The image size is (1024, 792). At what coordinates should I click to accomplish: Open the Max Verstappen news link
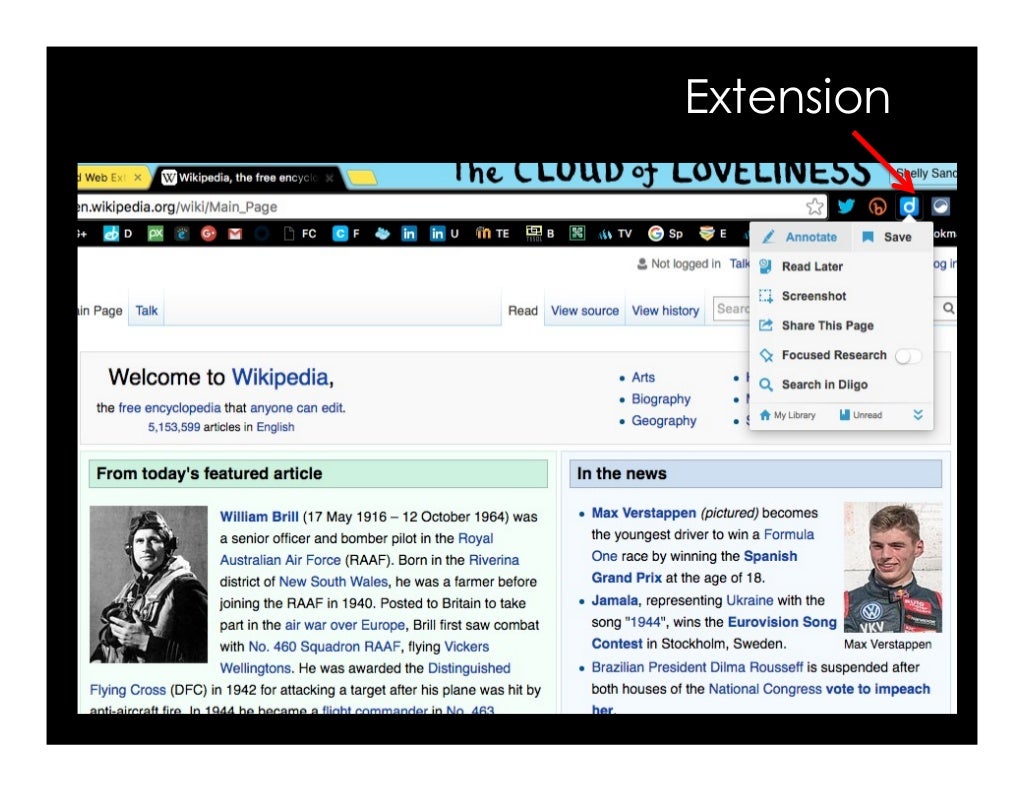[x=644, y=513]
